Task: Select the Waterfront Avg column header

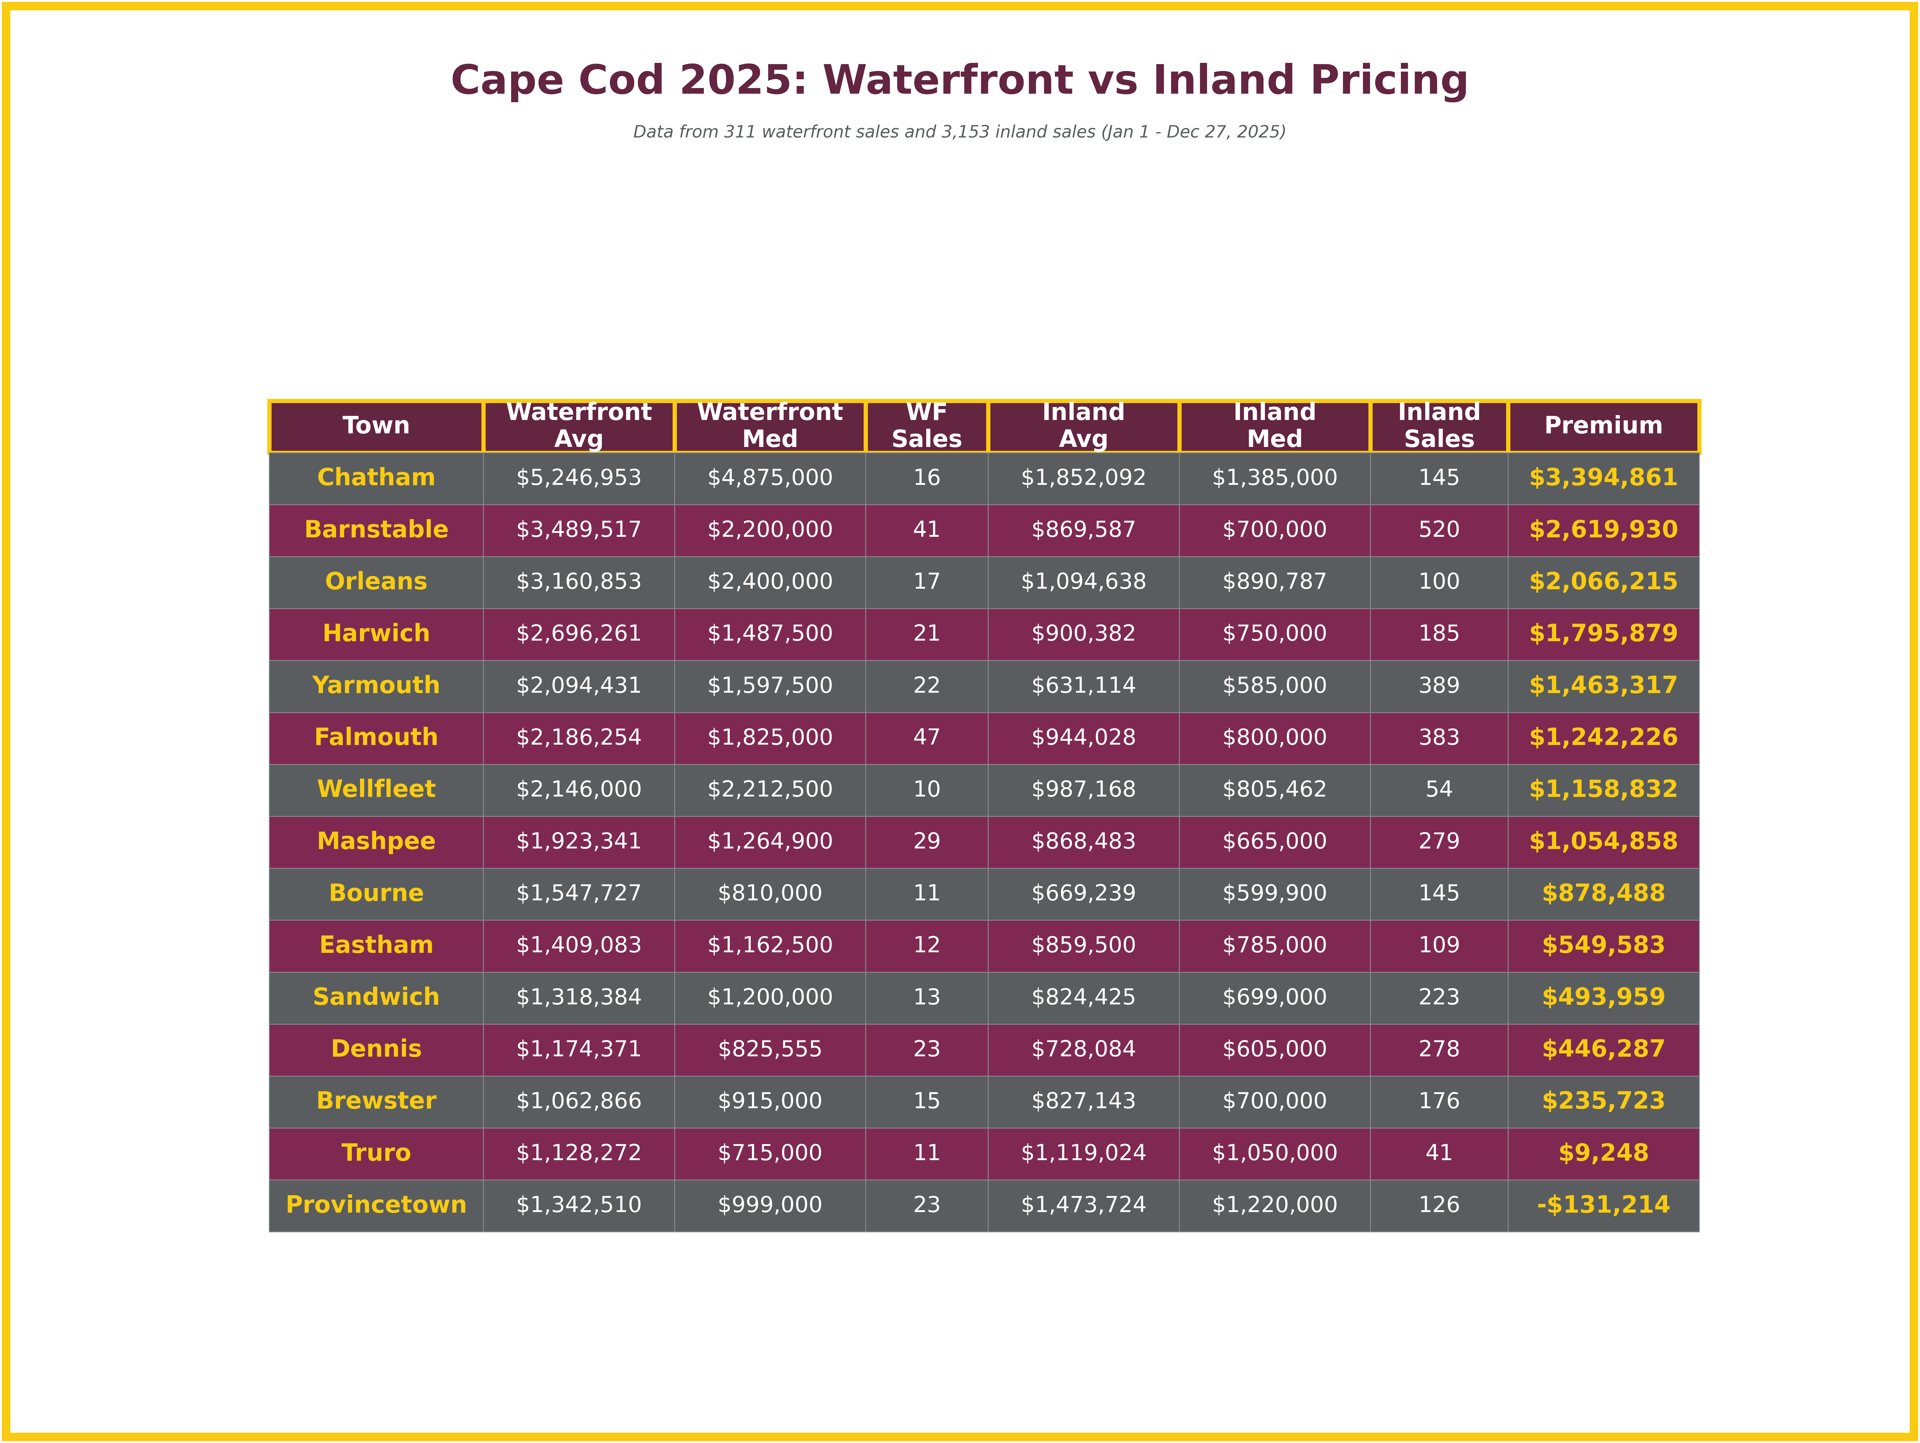Action: coord(578,426)
